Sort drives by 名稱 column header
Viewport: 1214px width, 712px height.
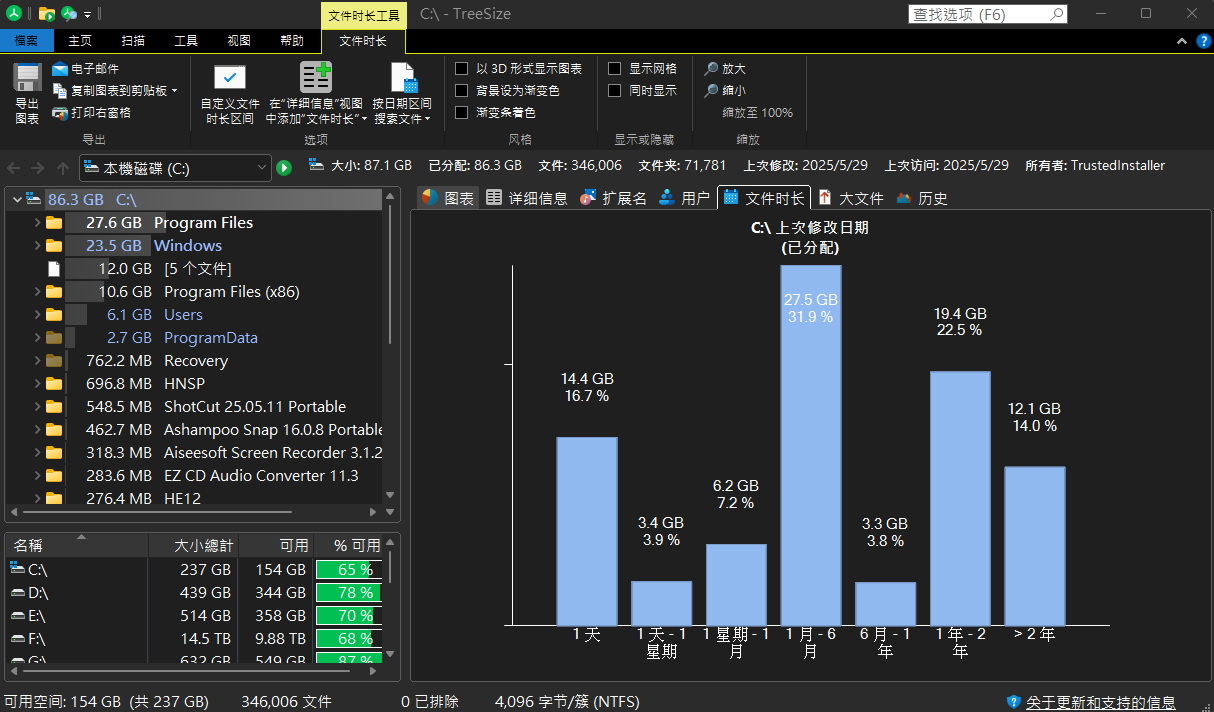pos(76,546)
